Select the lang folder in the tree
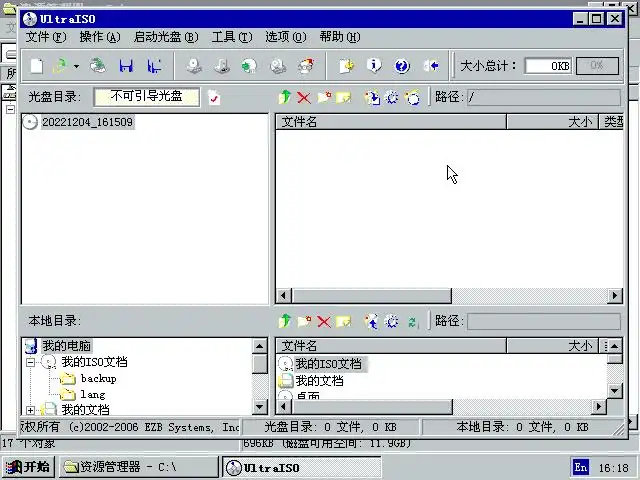Image resolution: width=640 pixels, height=480 pixels. pyautogui.click(x=93, y=394)
